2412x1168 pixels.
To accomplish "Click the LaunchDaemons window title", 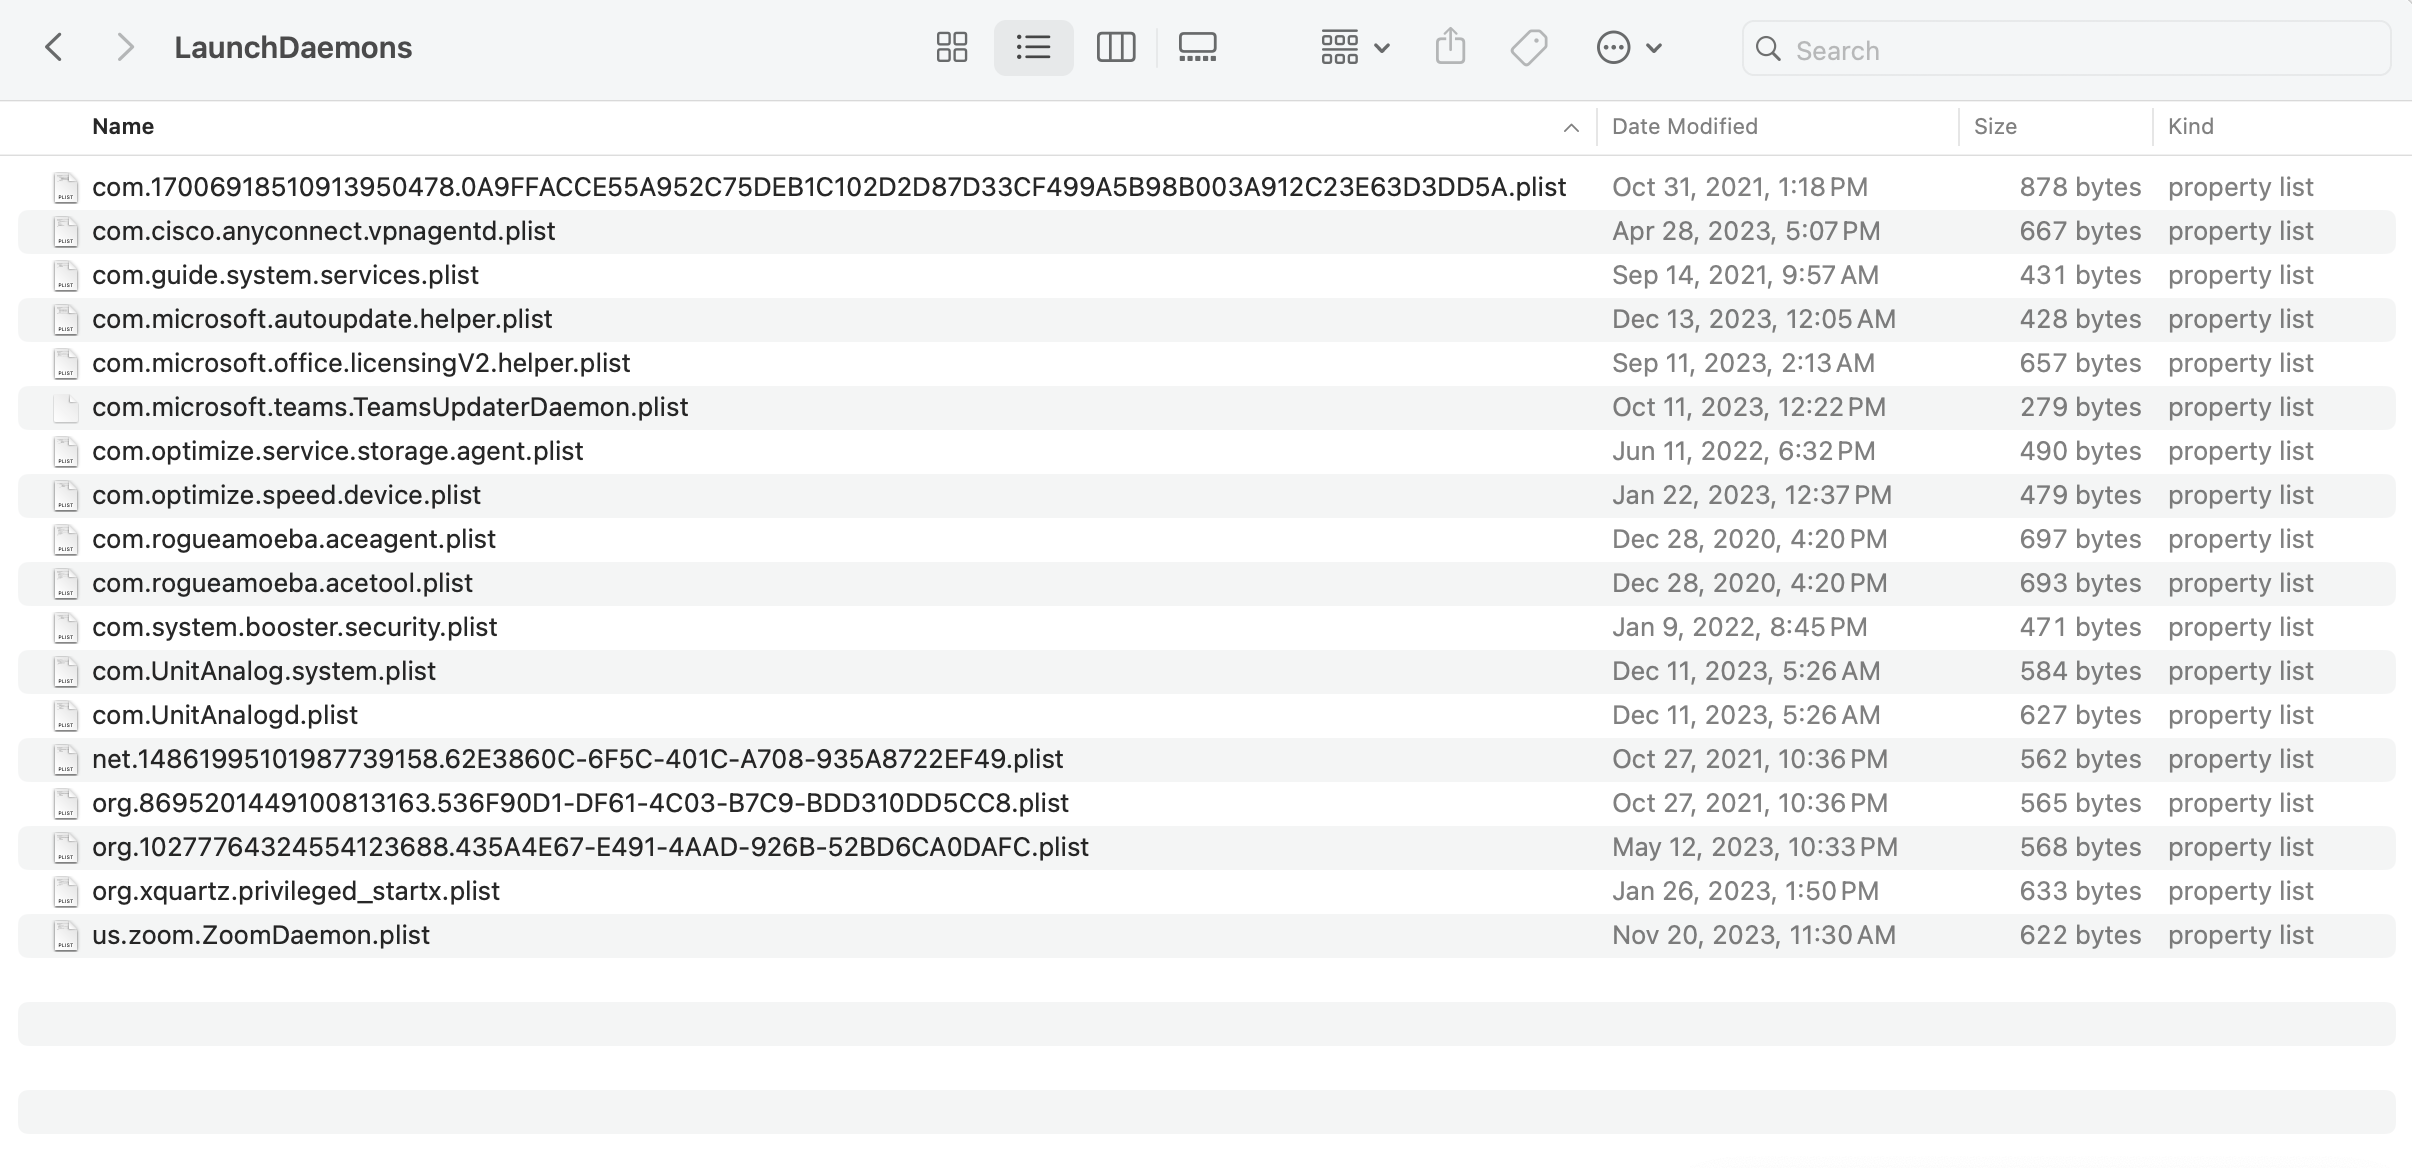I will coord(293,47).
